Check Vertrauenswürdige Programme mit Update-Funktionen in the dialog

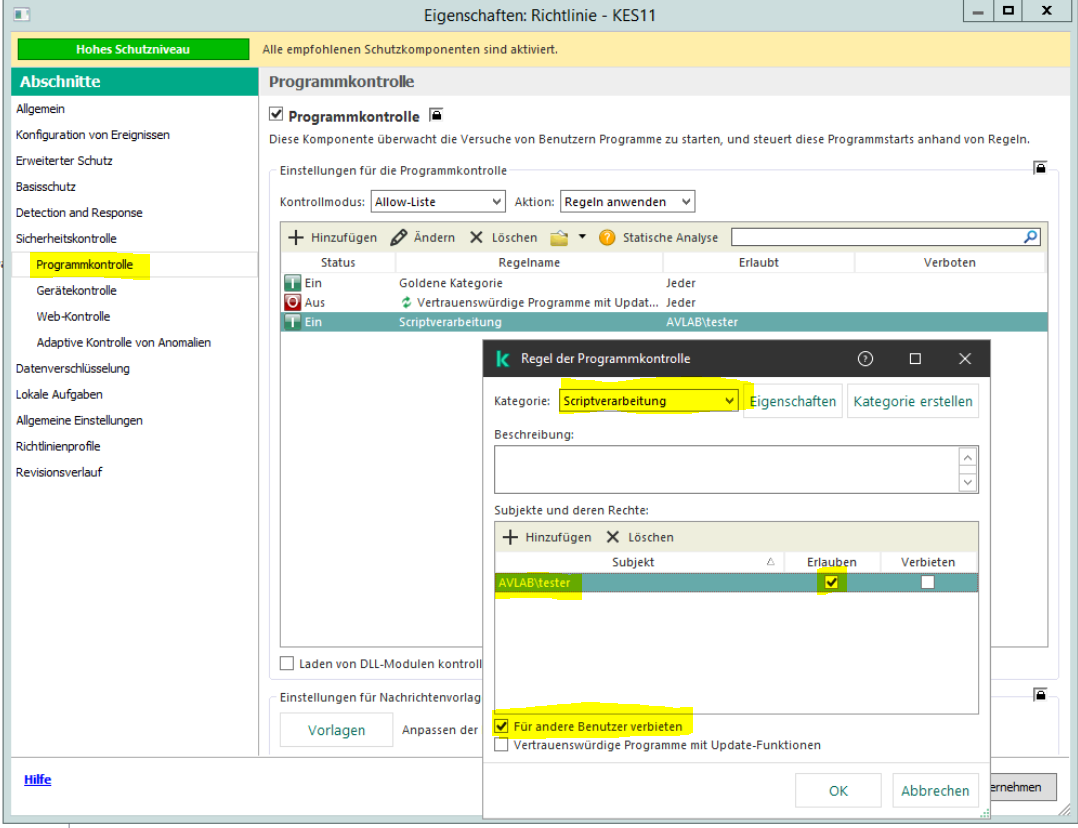coord(501,745)
